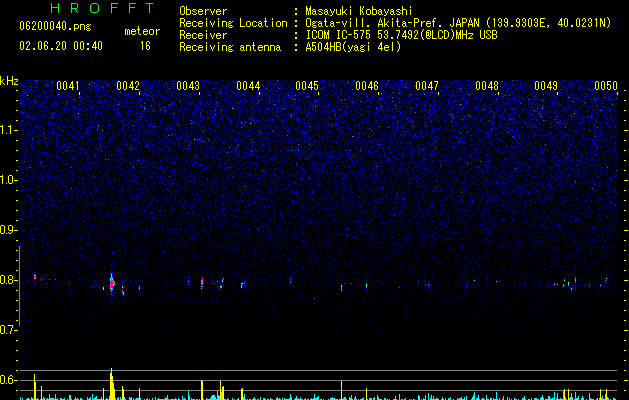Click the Observer field label

[203, 11]
